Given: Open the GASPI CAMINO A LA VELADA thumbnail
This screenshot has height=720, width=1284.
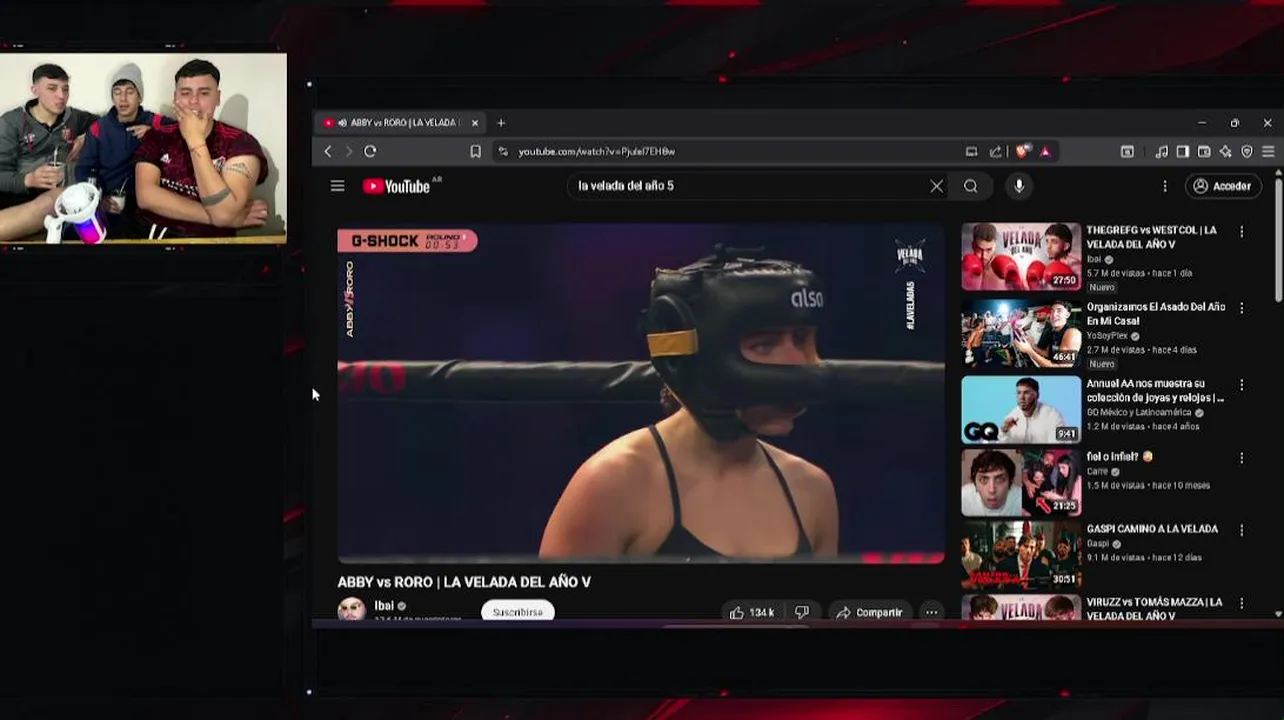Looking at the screenshot, I should point(1021,555).
